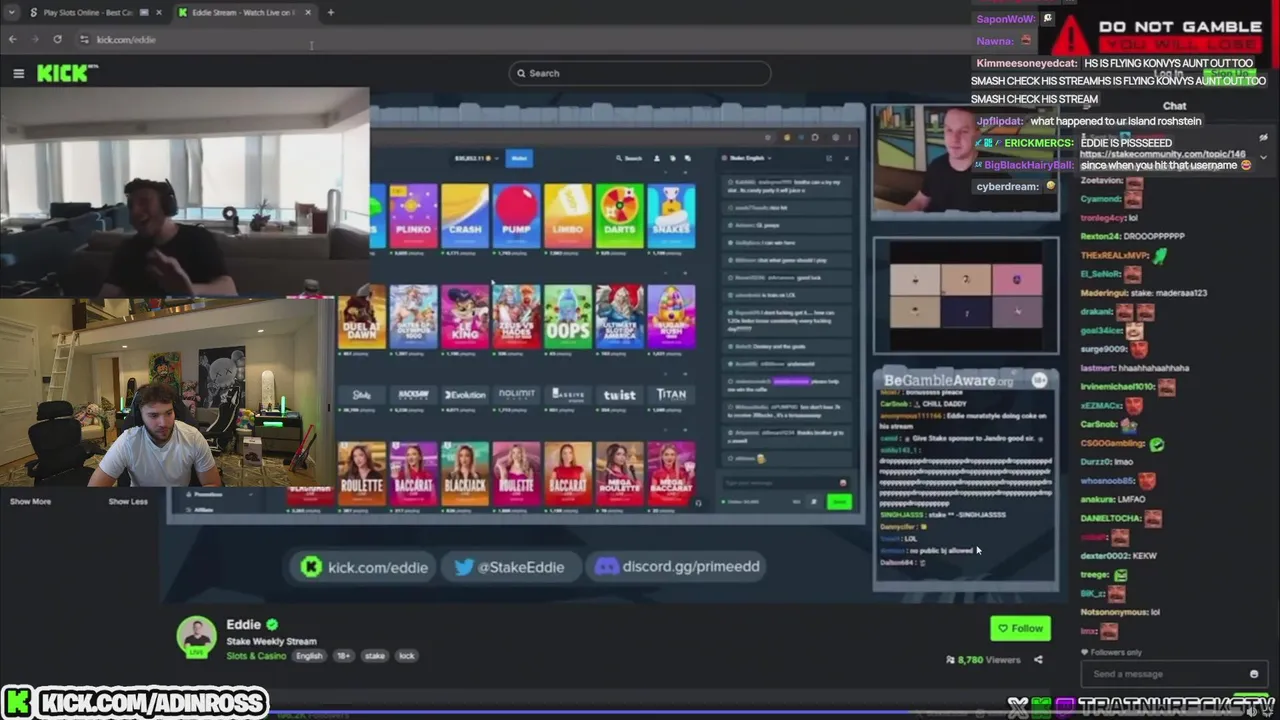Click Show Less in the sidebar
Viewport: 1280px width, 720px height.
127,501
